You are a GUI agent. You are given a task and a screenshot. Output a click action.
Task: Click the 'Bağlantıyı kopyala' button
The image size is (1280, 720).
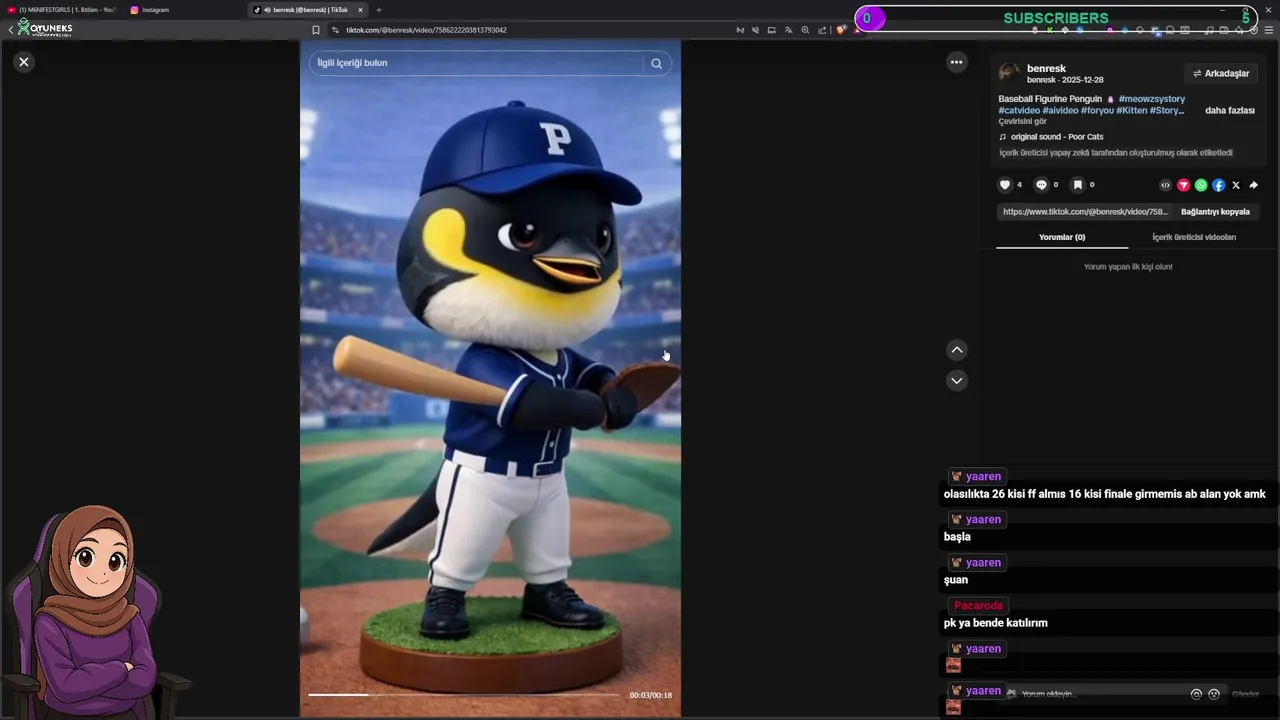click(1215, 212)
